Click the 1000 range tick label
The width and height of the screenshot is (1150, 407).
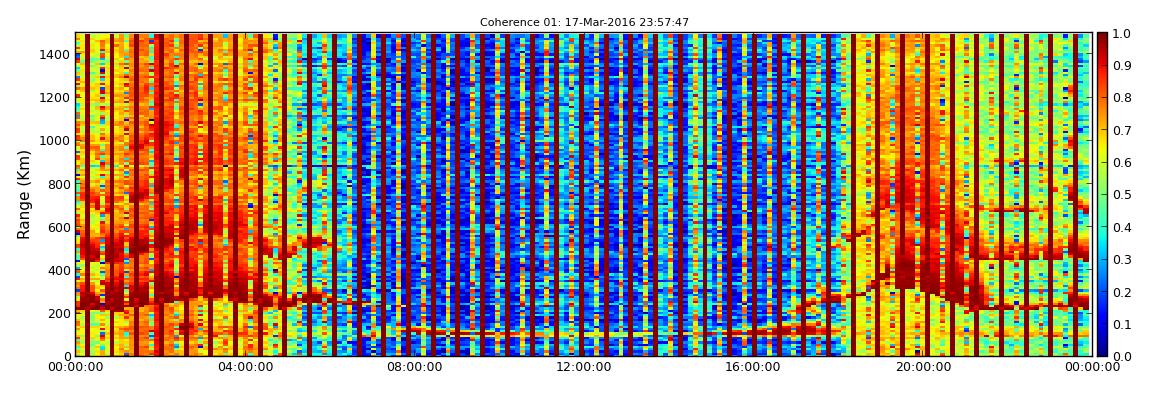[x=57, y=141]
